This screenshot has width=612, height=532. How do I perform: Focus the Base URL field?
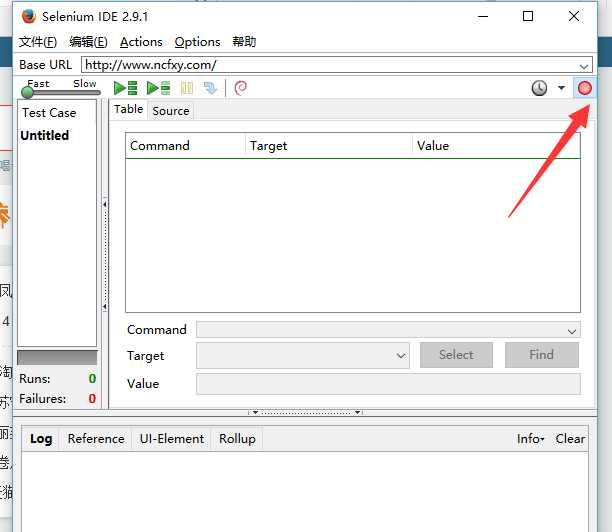pos(336,65)
